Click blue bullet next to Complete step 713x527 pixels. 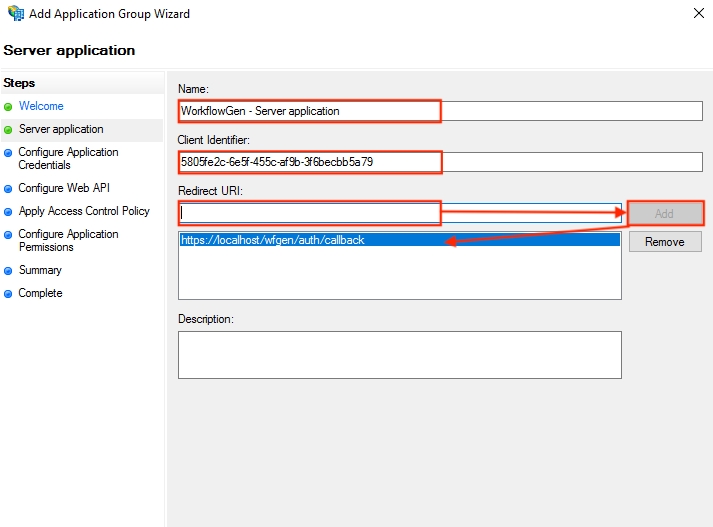point(9,294)
